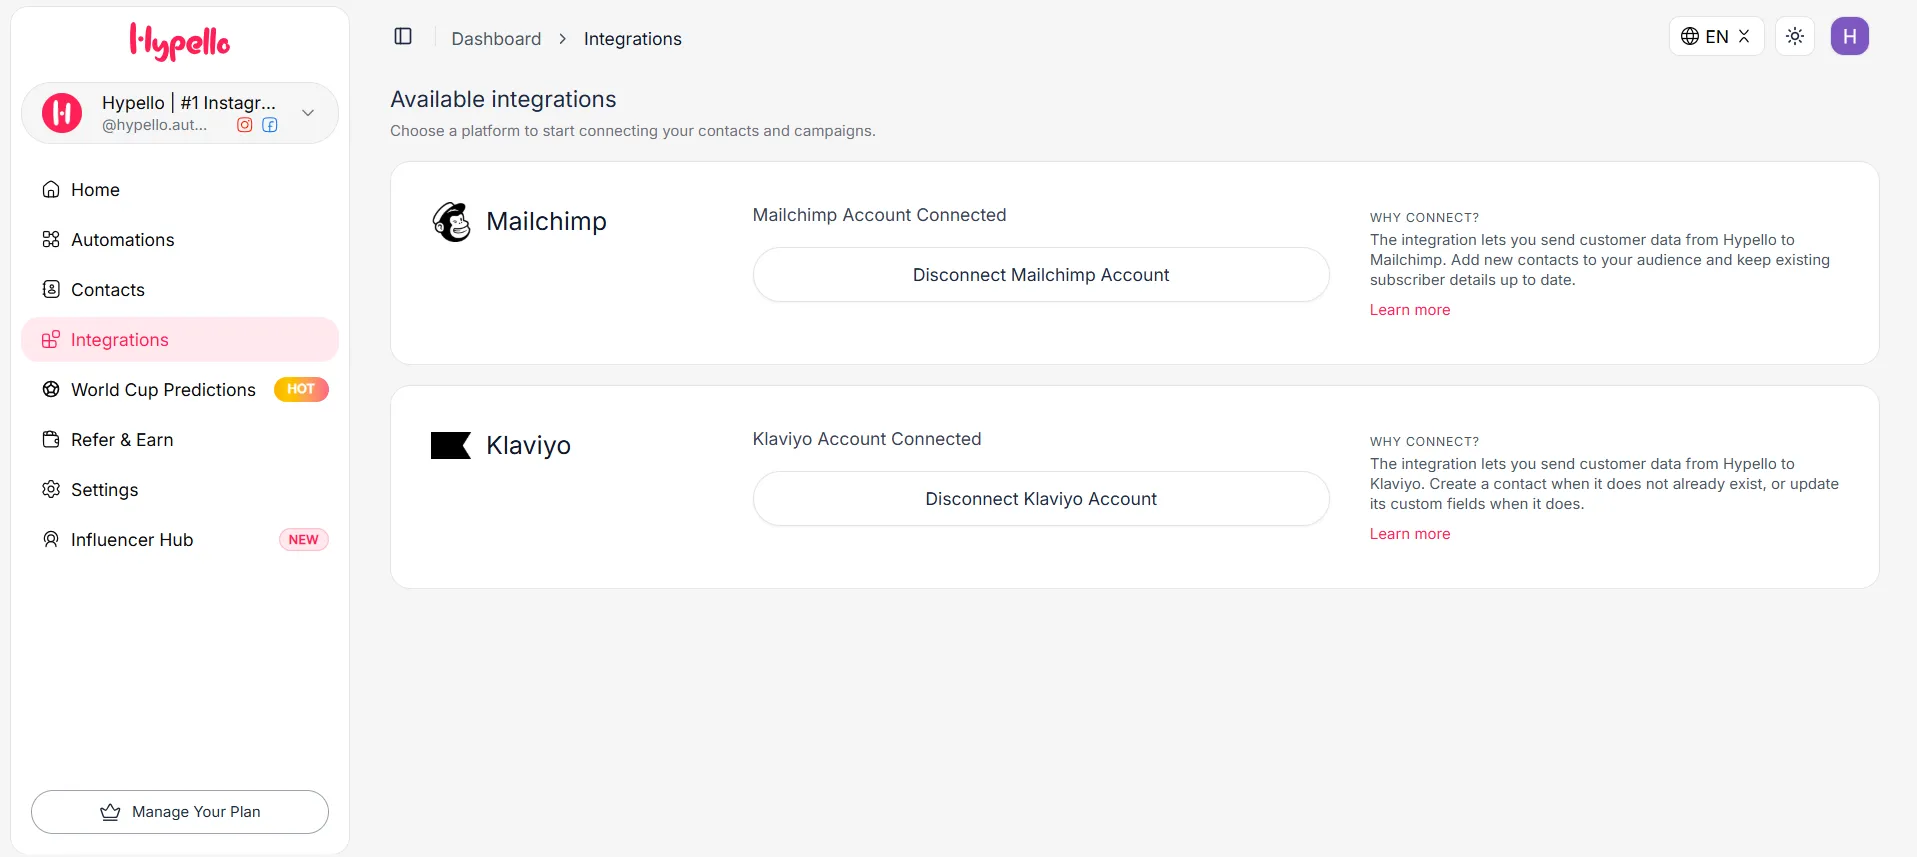Go to Dashboard breadcrumb
The height and width of the screenshot is (857, 1917).
(x=496, y=39)
